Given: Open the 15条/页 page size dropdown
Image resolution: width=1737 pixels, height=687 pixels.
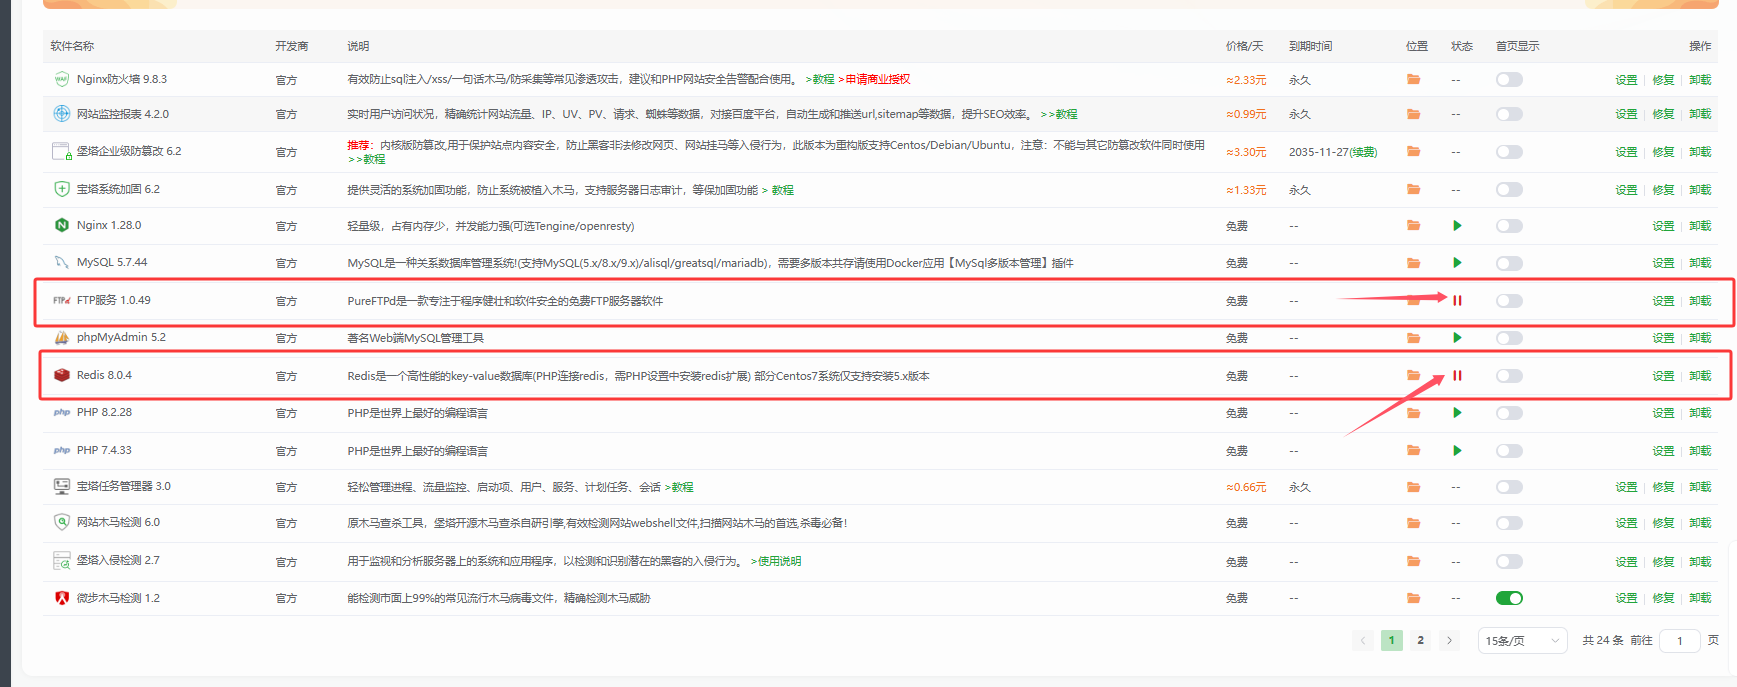Looking at the screenshot, I should (1522, 641).
